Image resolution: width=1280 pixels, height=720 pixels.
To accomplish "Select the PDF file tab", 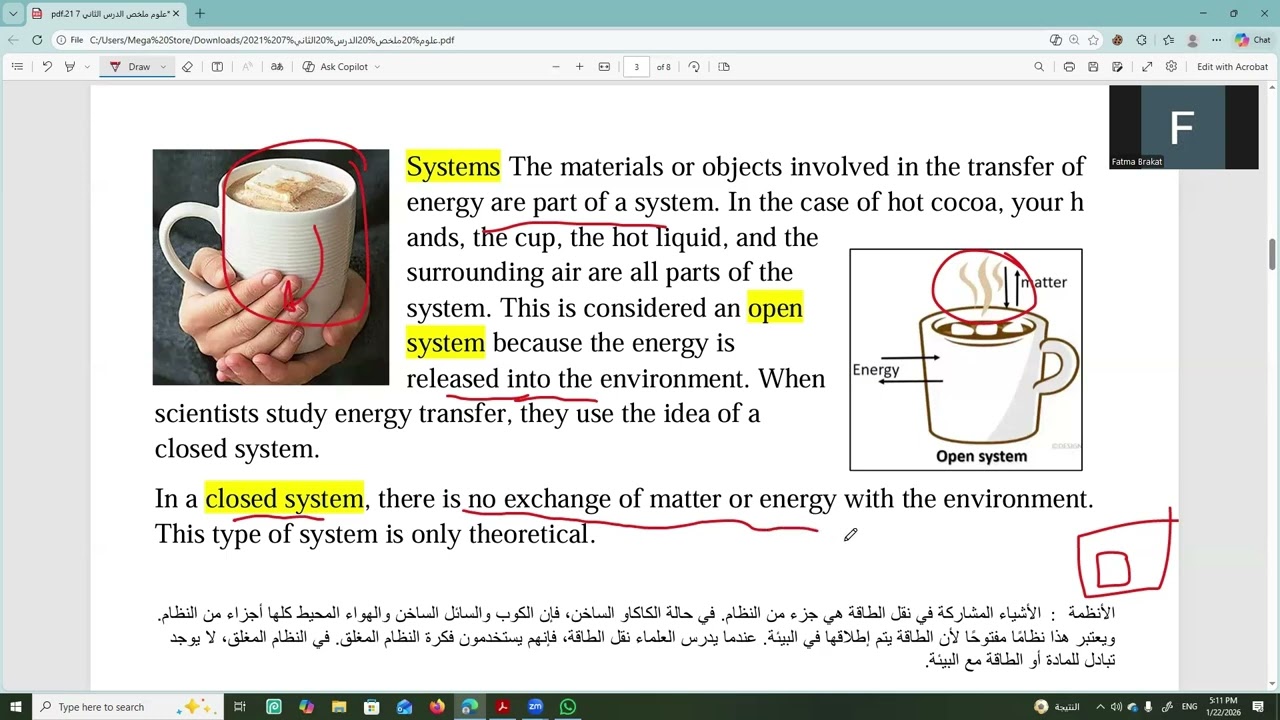I will click(105, 14).
